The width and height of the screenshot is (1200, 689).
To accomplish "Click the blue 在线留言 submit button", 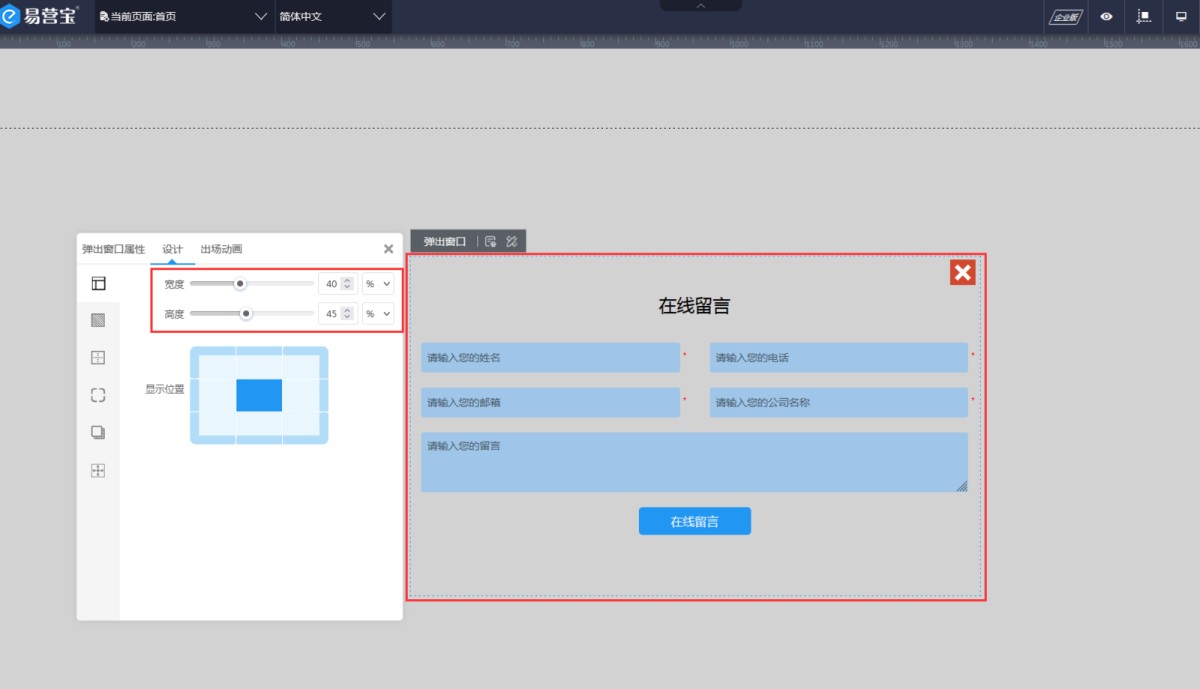I will 694,521.
